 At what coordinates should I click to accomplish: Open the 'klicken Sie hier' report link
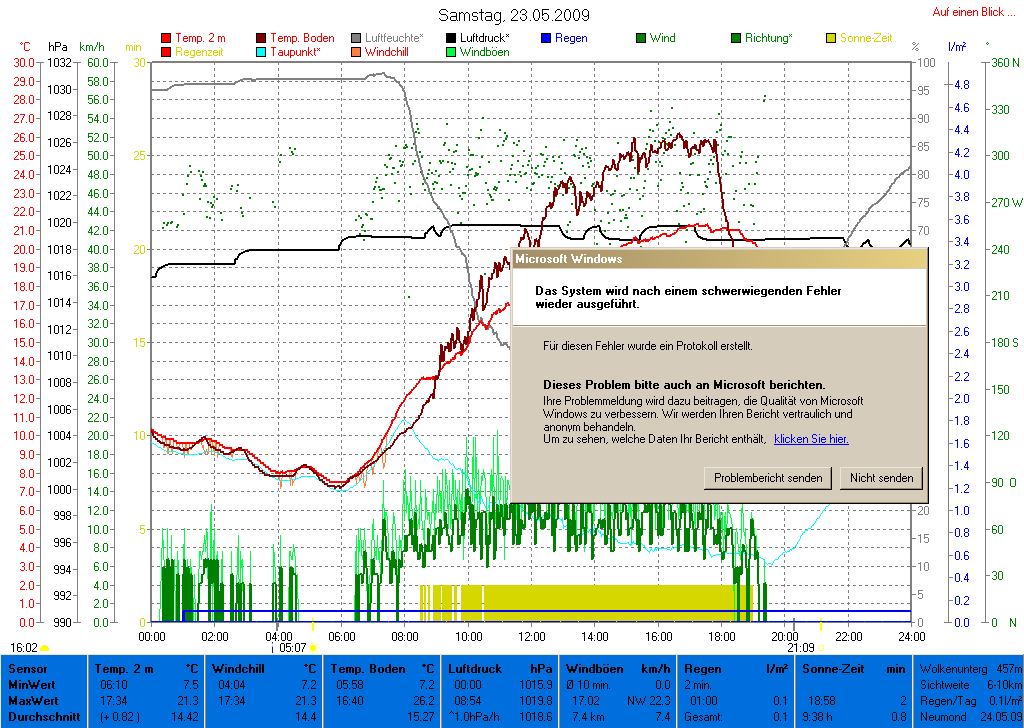811,439
